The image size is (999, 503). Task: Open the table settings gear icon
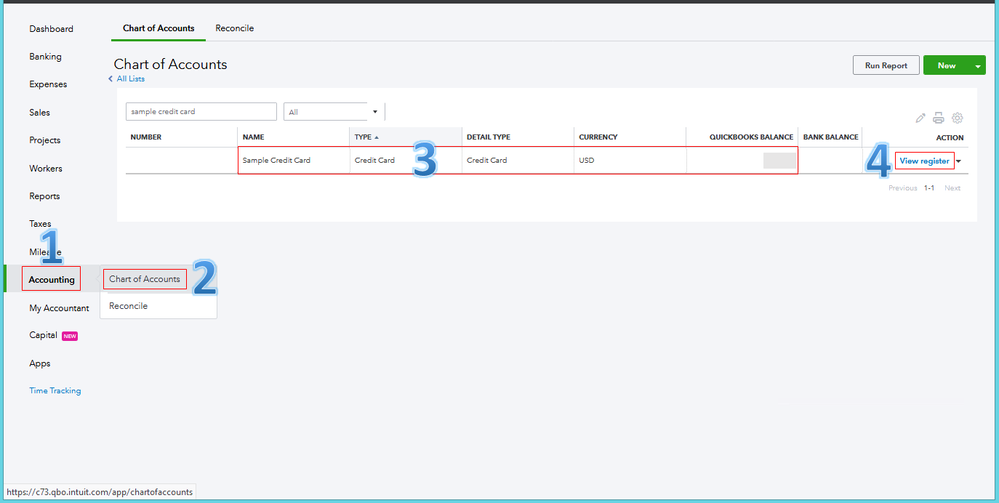tap(957, 118)
